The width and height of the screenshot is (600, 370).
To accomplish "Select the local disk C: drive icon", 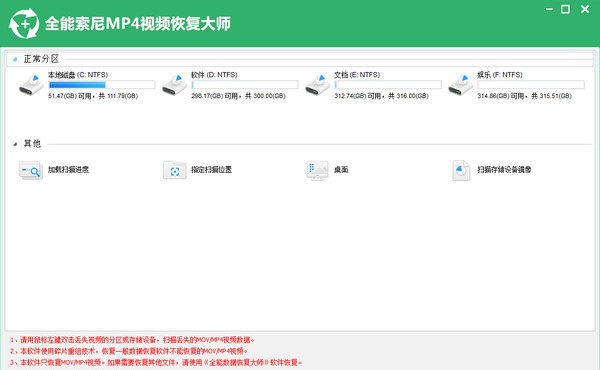I will [x=31, y=85].
